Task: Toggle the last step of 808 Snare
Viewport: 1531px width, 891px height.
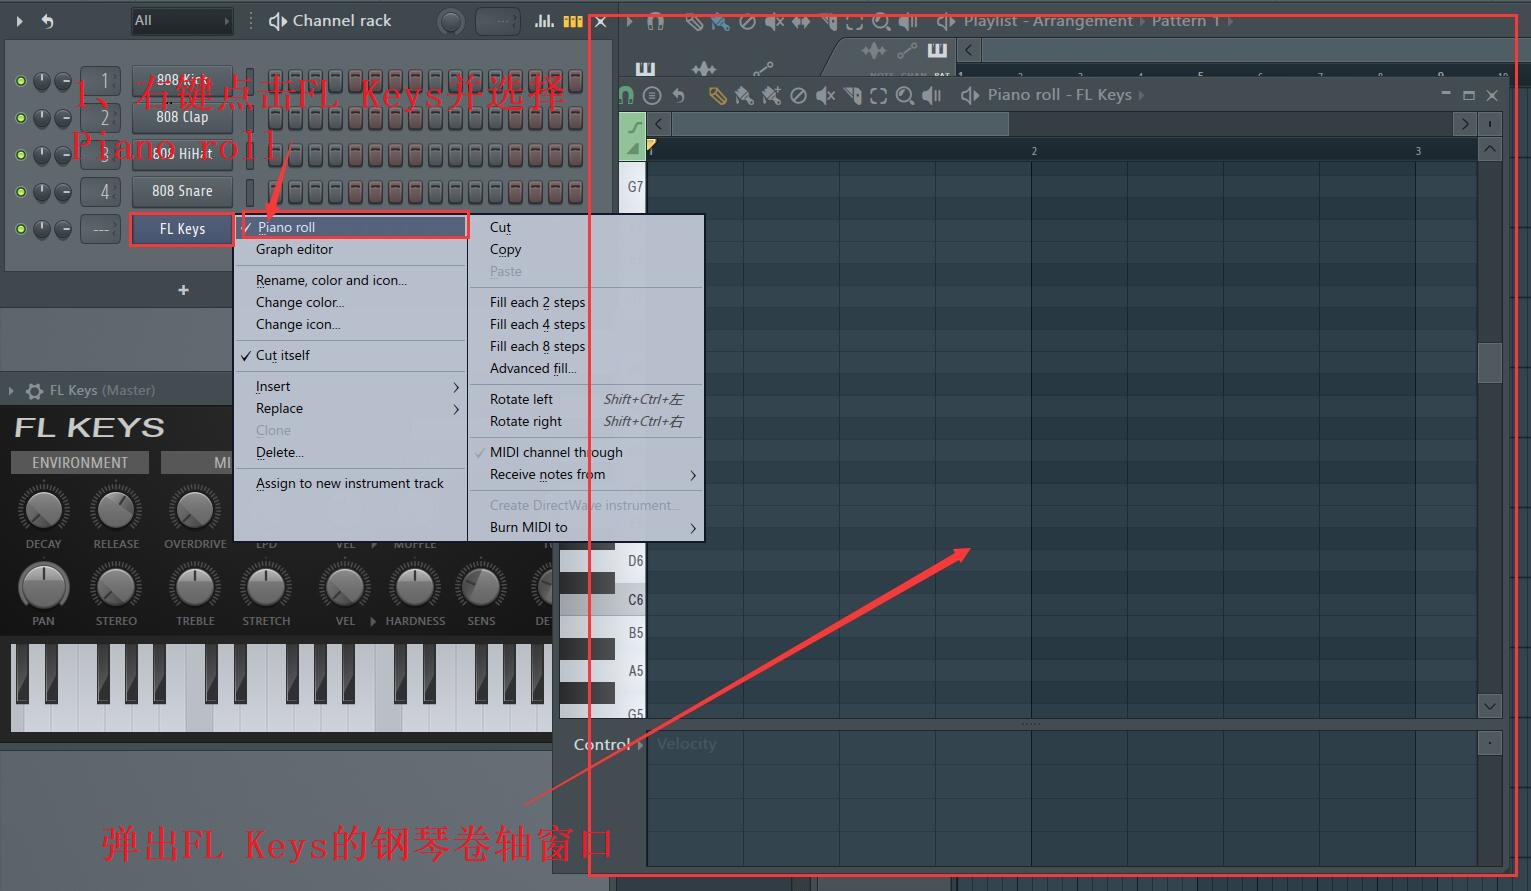Action: coord(575,191)
